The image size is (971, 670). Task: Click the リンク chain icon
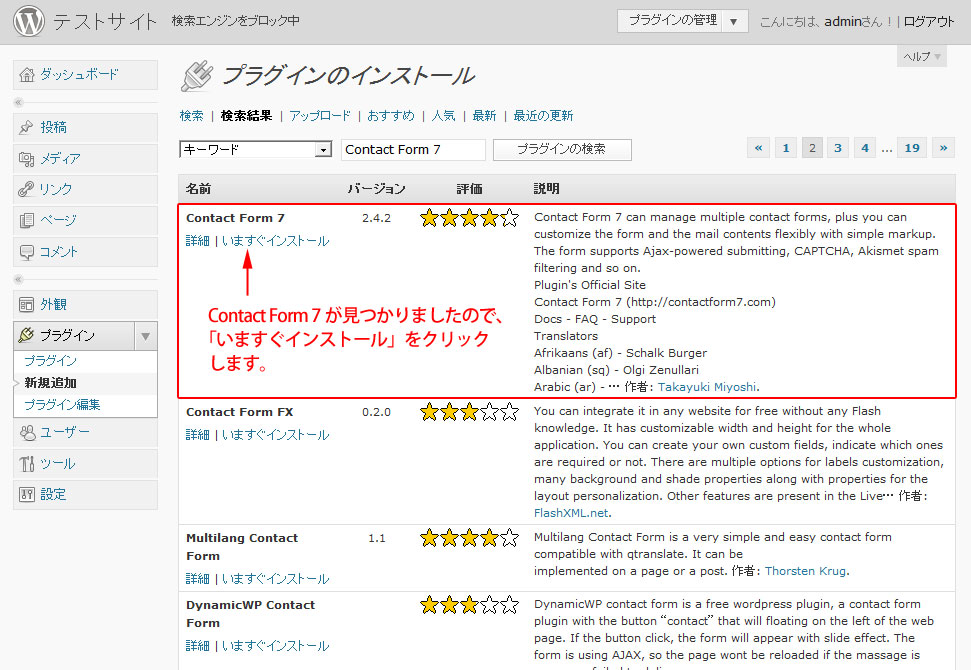pyautogui.click(x=26, y=189)
